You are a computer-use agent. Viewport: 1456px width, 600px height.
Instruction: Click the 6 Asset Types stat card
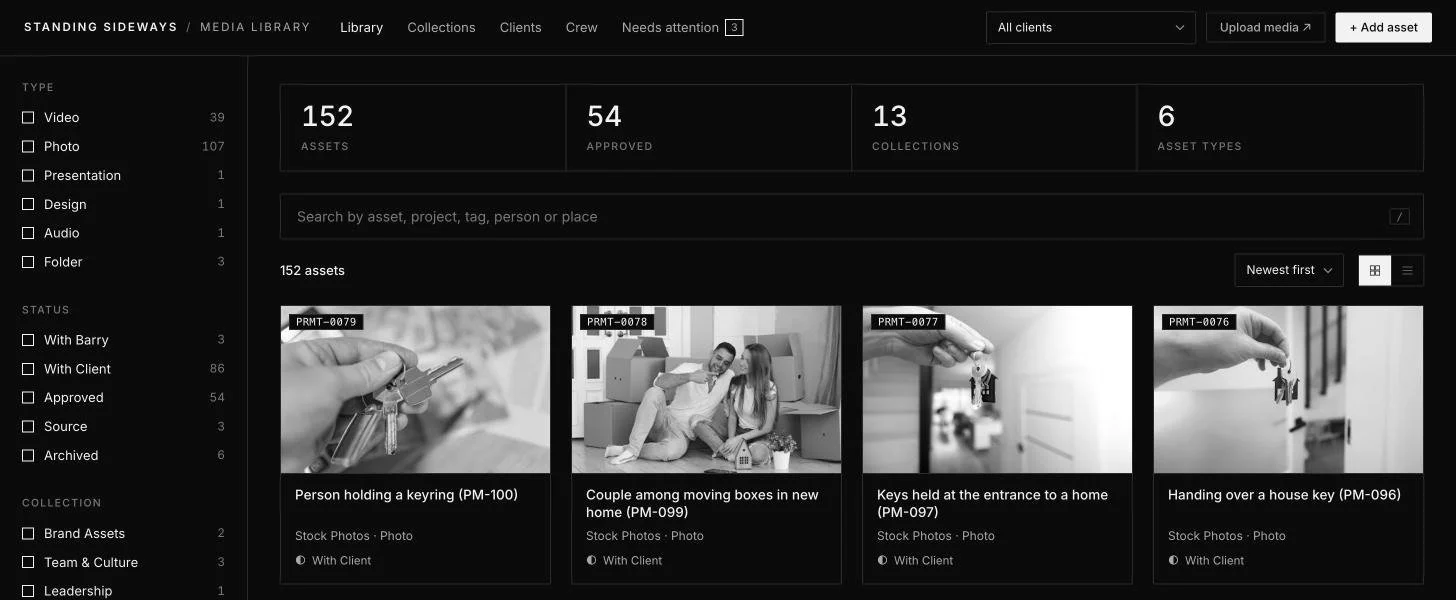click(1280, 127)
